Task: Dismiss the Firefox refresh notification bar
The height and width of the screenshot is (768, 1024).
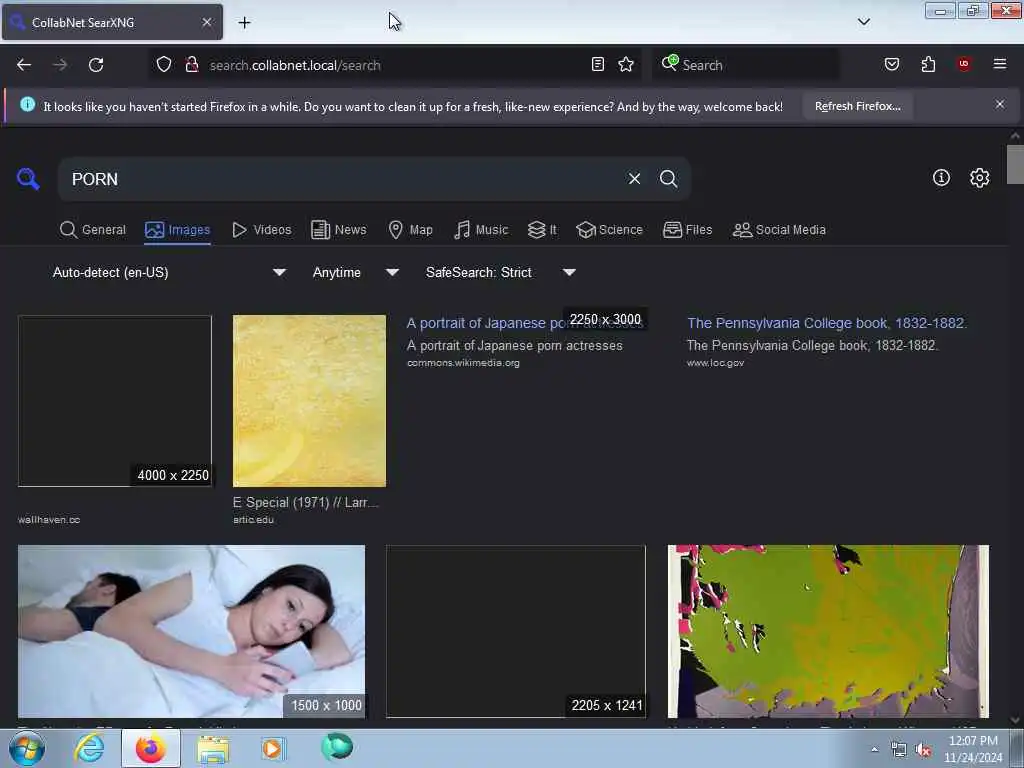Action: [1000, 104]
